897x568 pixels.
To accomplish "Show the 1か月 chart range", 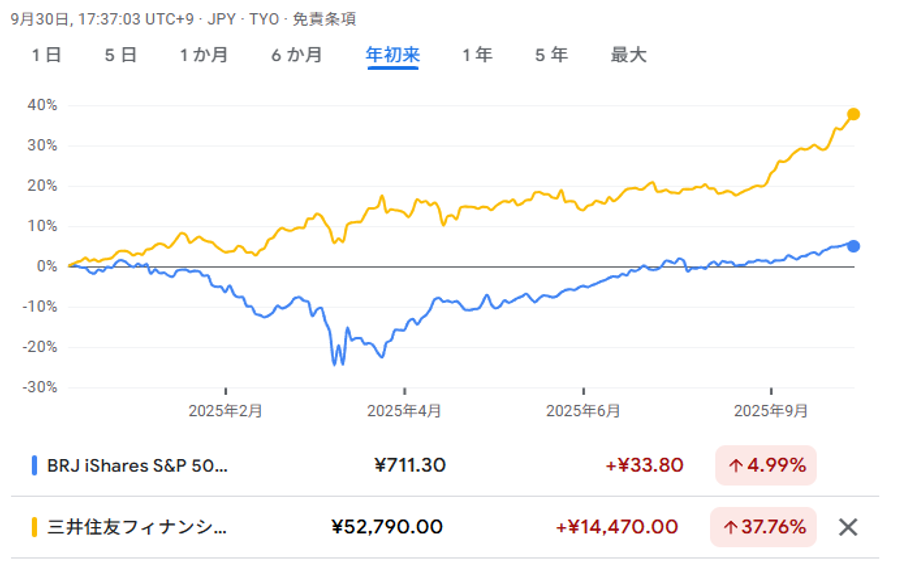I will tap(203, 55).
